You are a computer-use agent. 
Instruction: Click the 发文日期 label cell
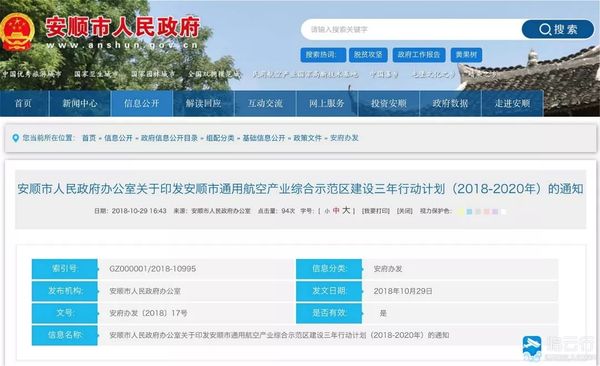pyautogui.click(x=329, y=291)
